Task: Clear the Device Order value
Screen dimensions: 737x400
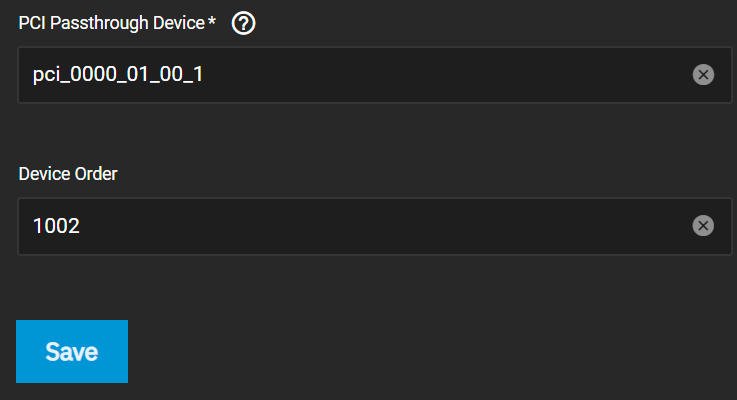Action: pyautogui.click(x=703, y=226)
